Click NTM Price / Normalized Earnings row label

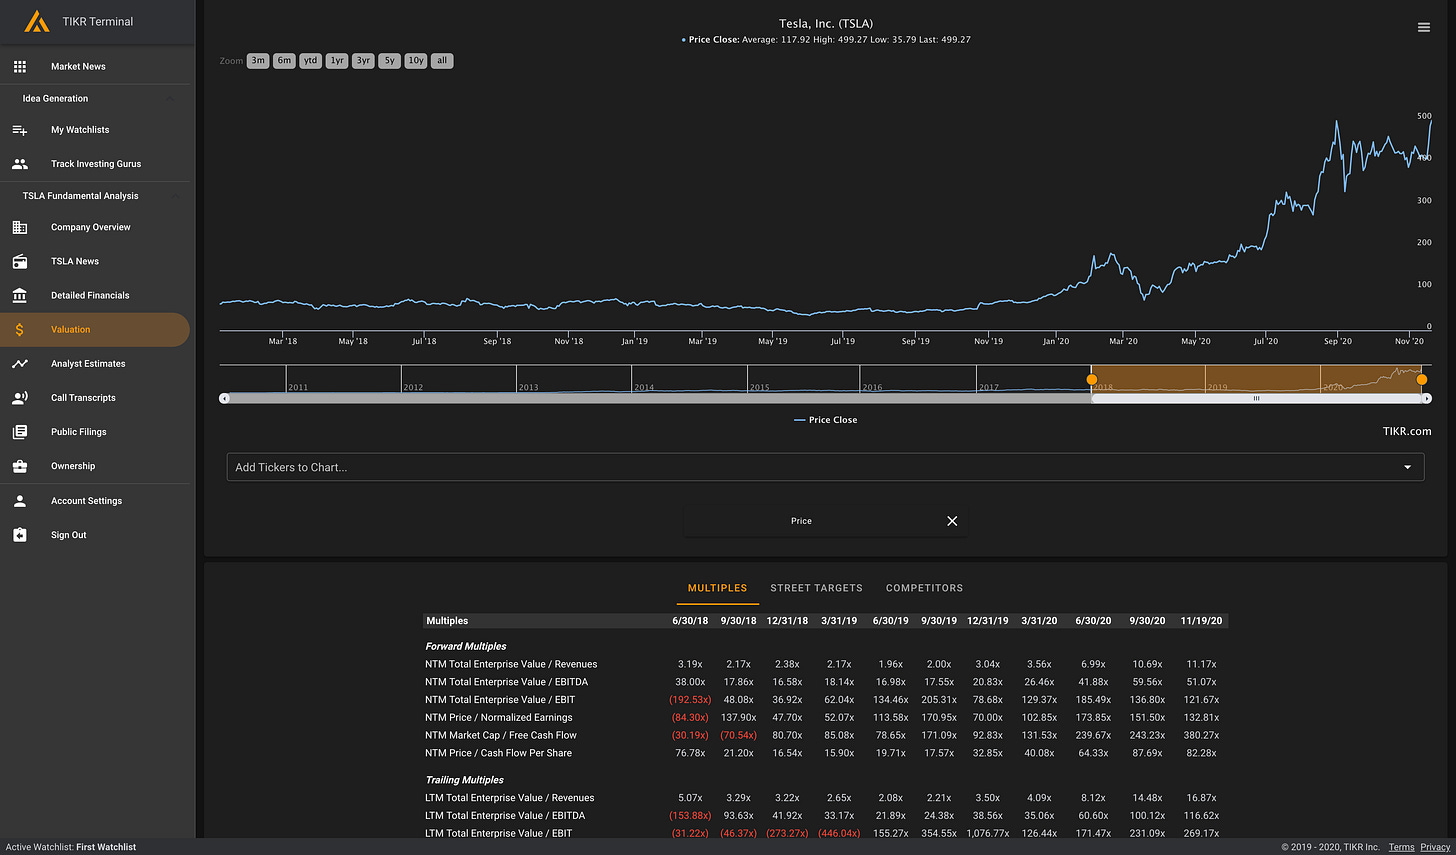click(499, 717)
